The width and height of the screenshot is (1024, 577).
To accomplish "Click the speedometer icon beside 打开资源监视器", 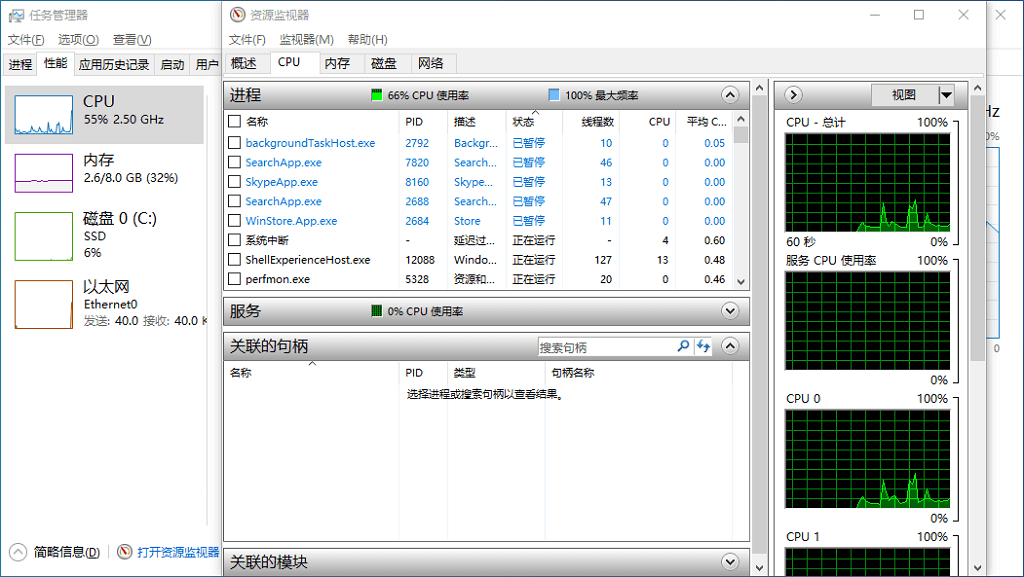I will (125, 551).
